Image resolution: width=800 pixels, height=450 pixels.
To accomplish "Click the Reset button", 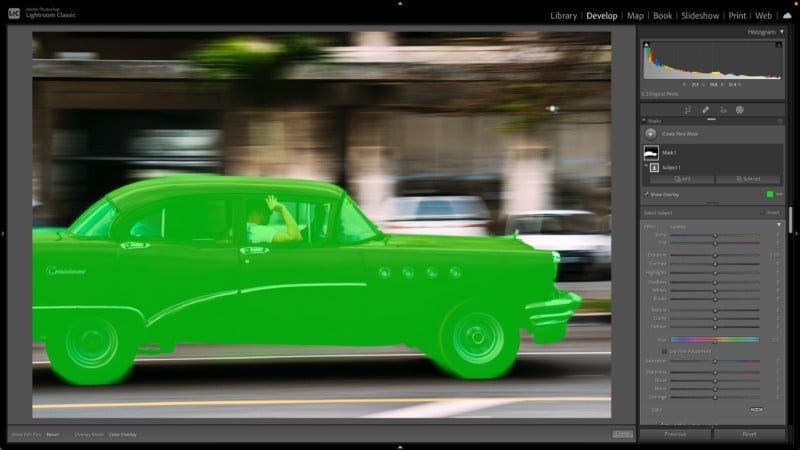I will tap(749, 434).
